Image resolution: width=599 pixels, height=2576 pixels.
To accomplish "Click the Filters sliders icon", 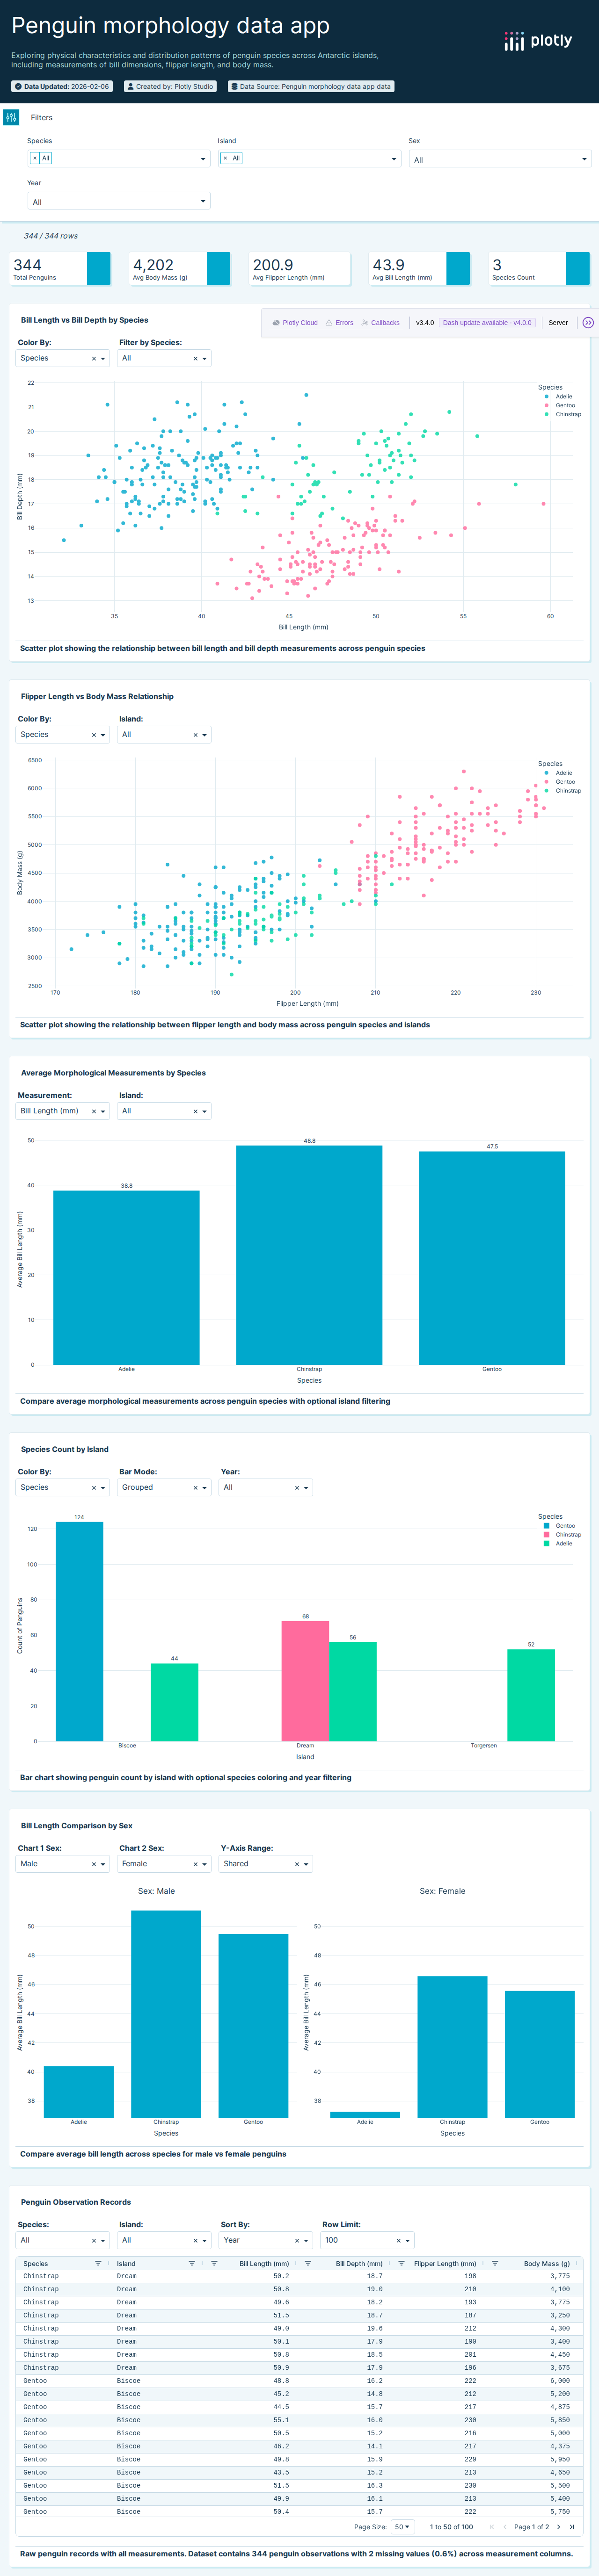I will coord(11,117).
